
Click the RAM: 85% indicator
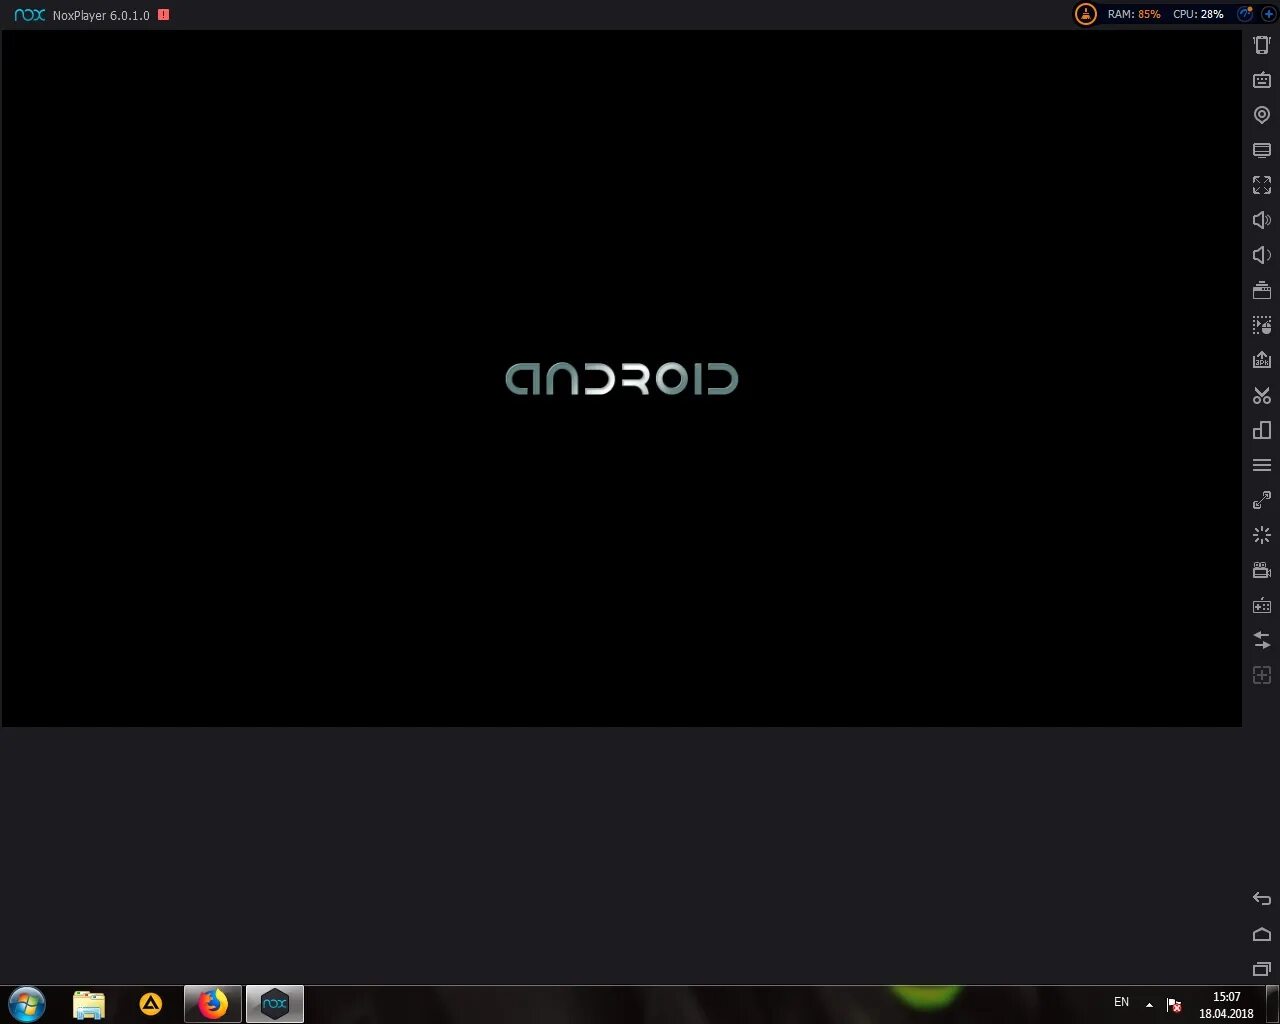(1134, 15)
